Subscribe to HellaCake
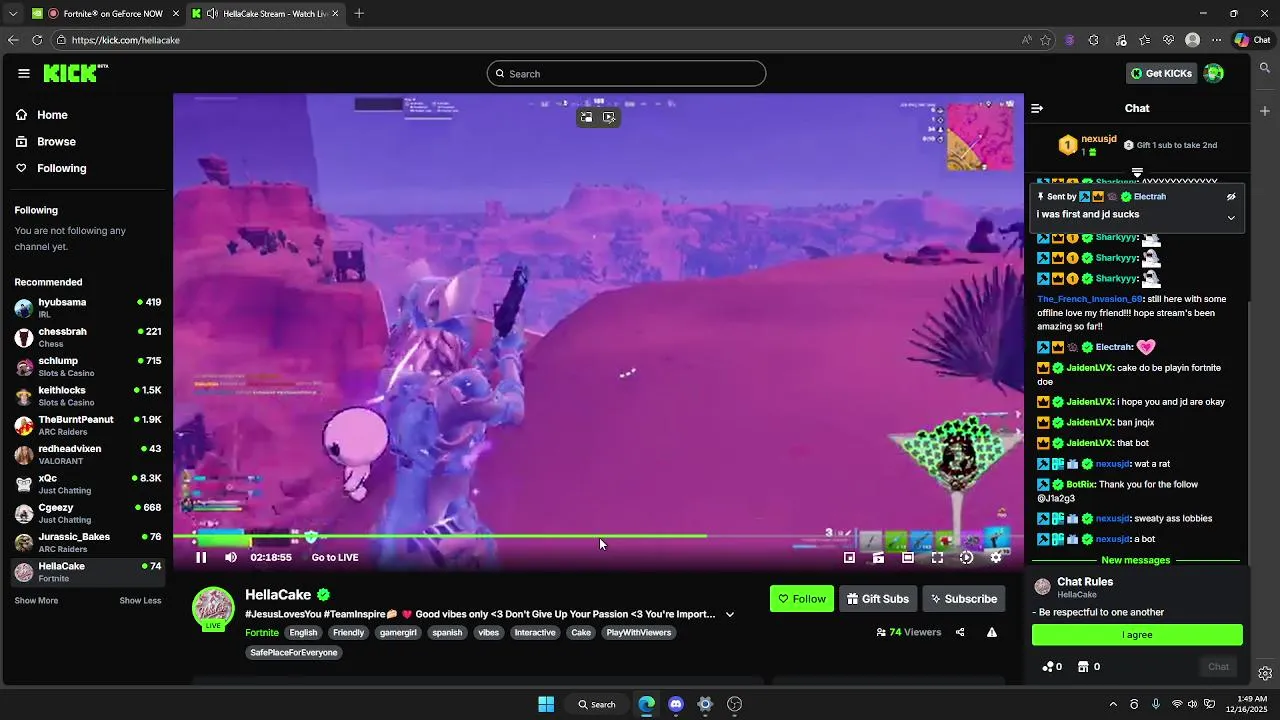 pos(964,599)
